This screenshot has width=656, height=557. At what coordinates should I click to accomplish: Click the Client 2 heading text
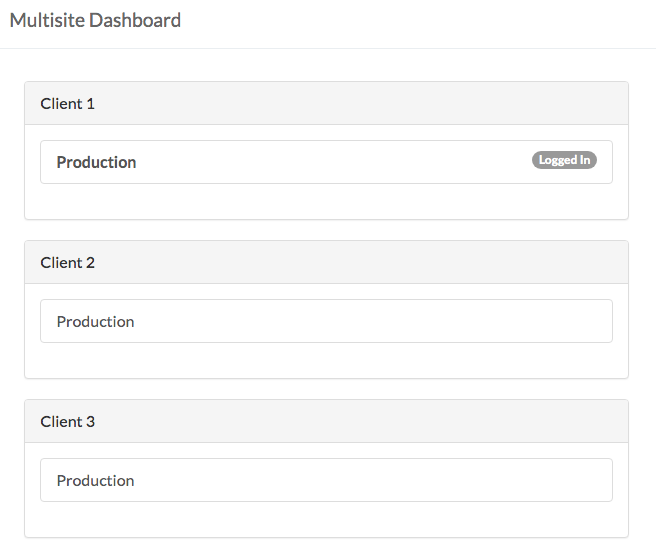point(67,262)
